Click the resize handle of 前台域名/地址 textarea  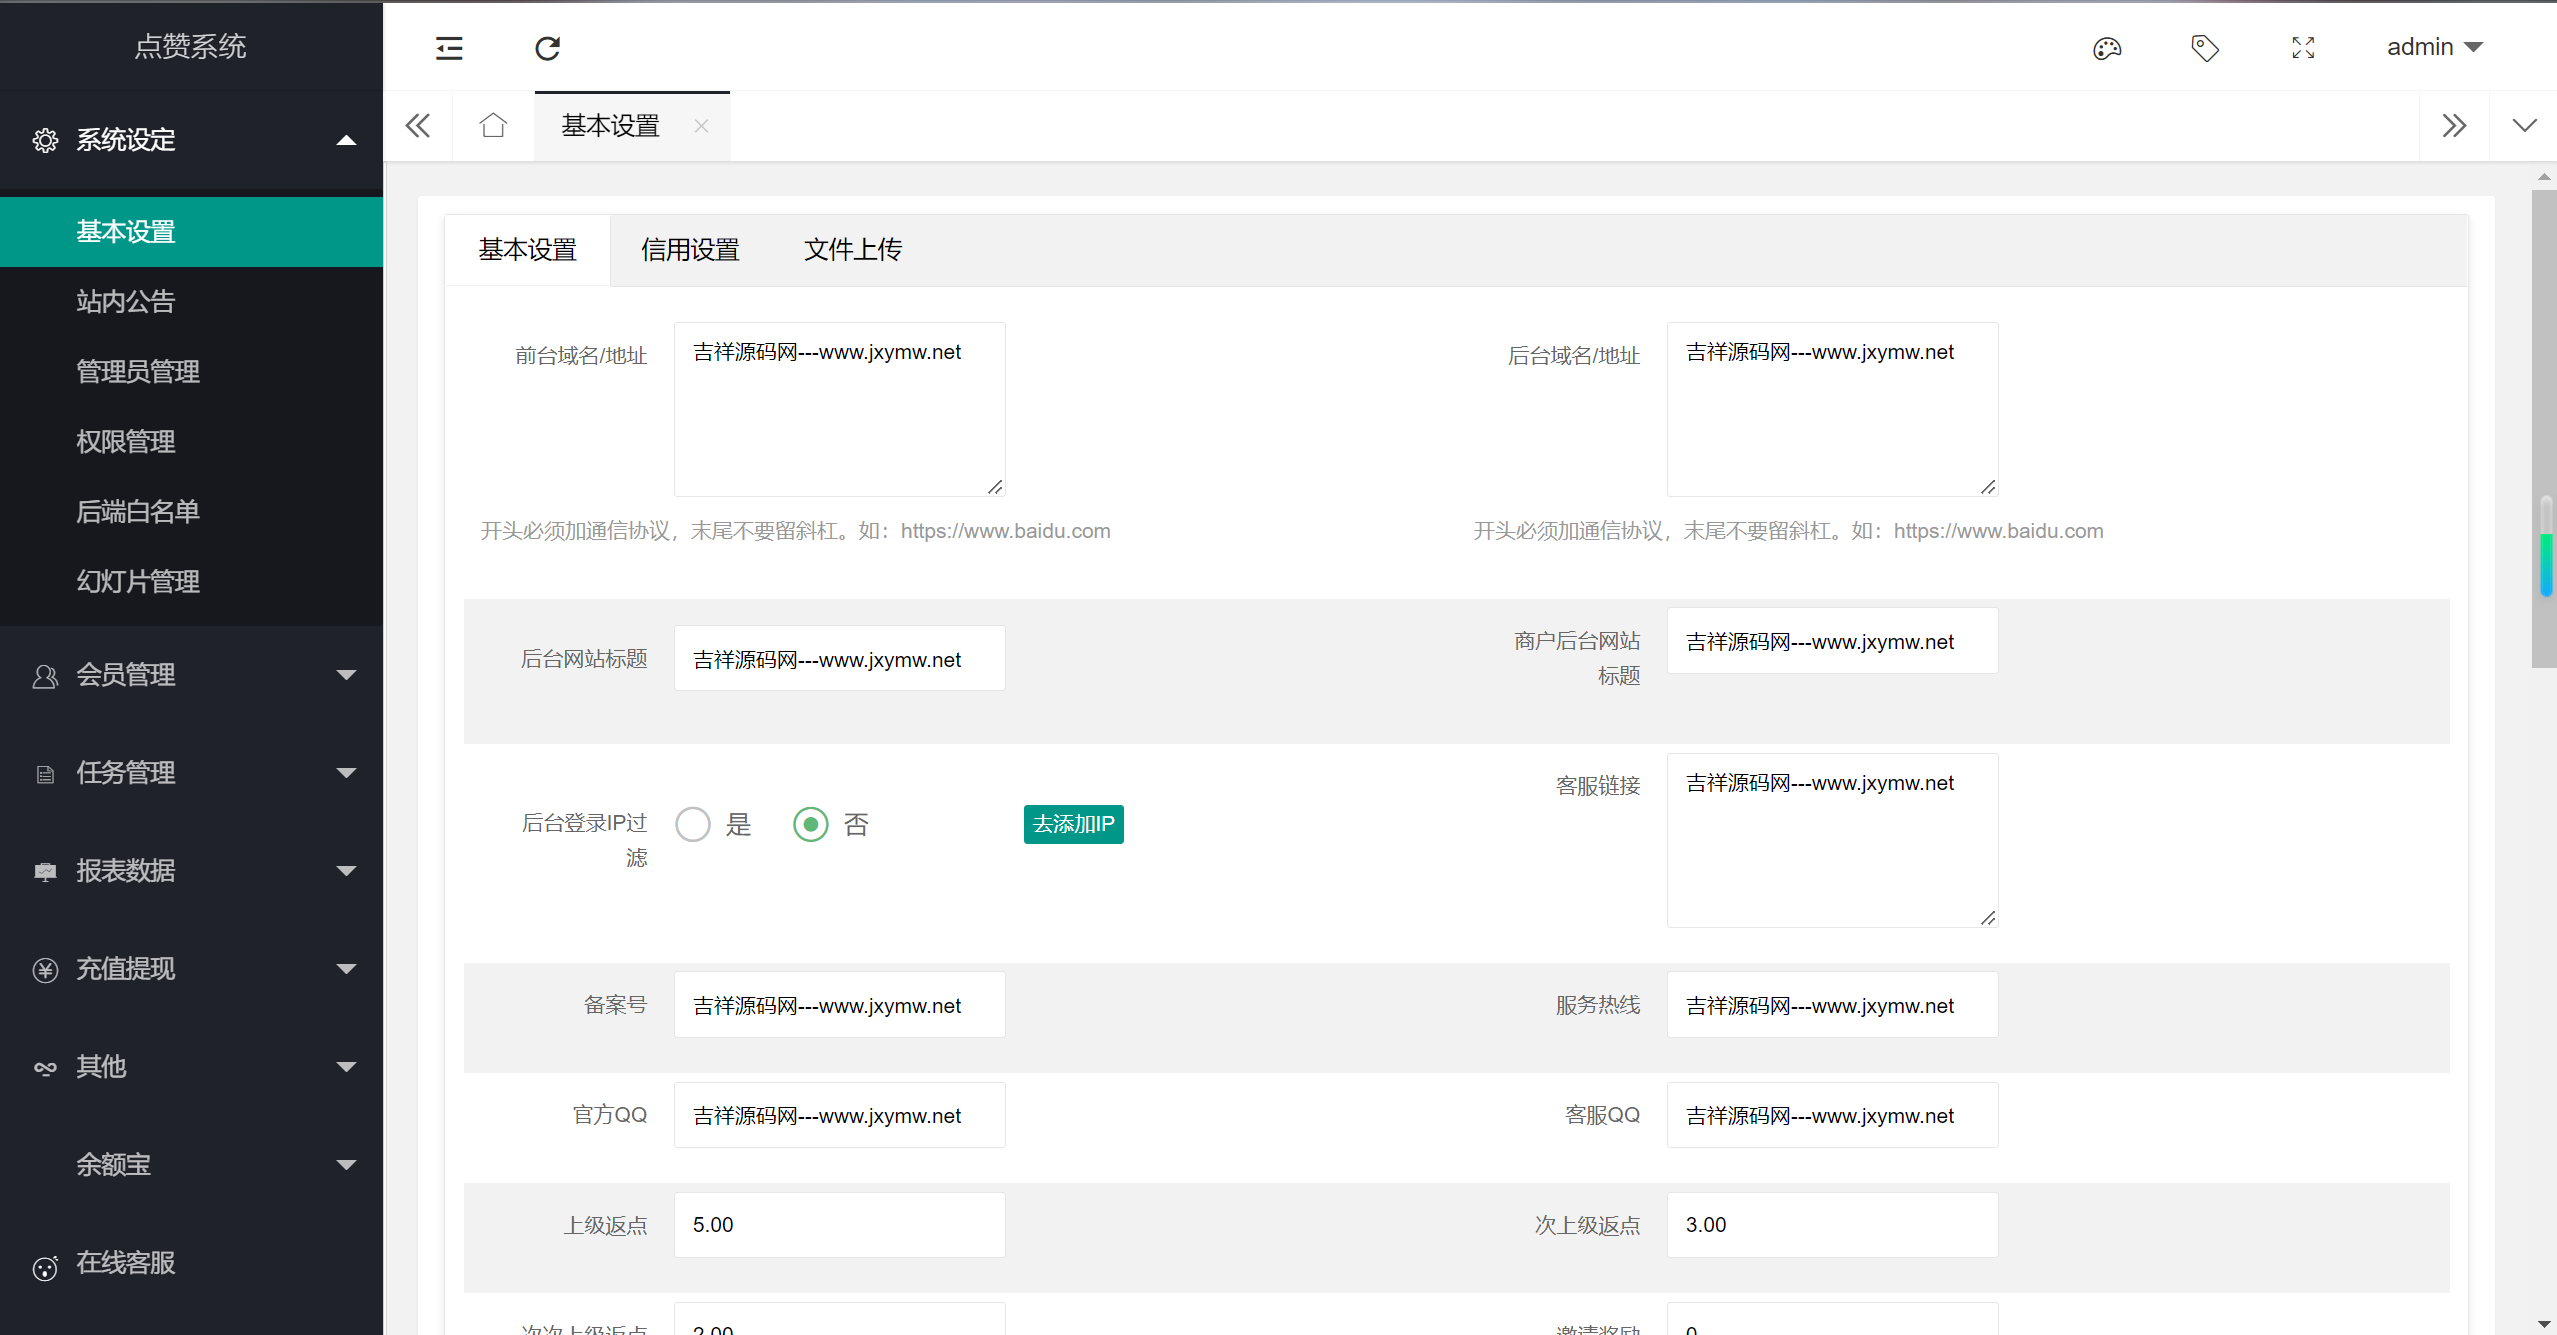(995, 487)
